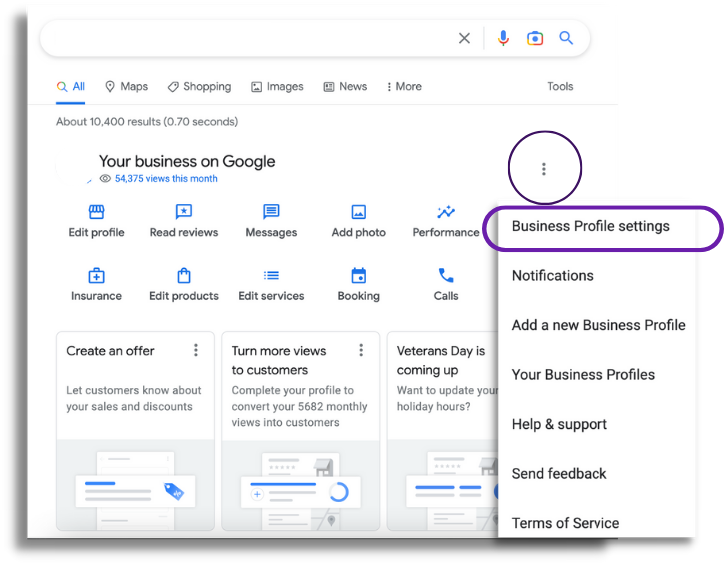Screen dimensions: 725x566
Task: Open the Insurance medical bag icon
Action: pos(96,276)
